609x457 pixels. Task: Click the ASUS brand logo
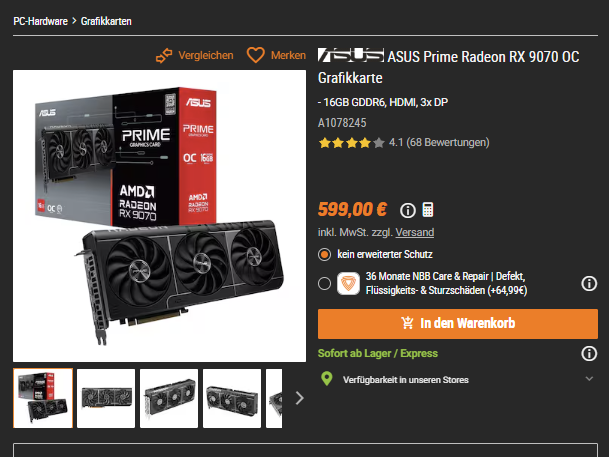click(351, 56)
